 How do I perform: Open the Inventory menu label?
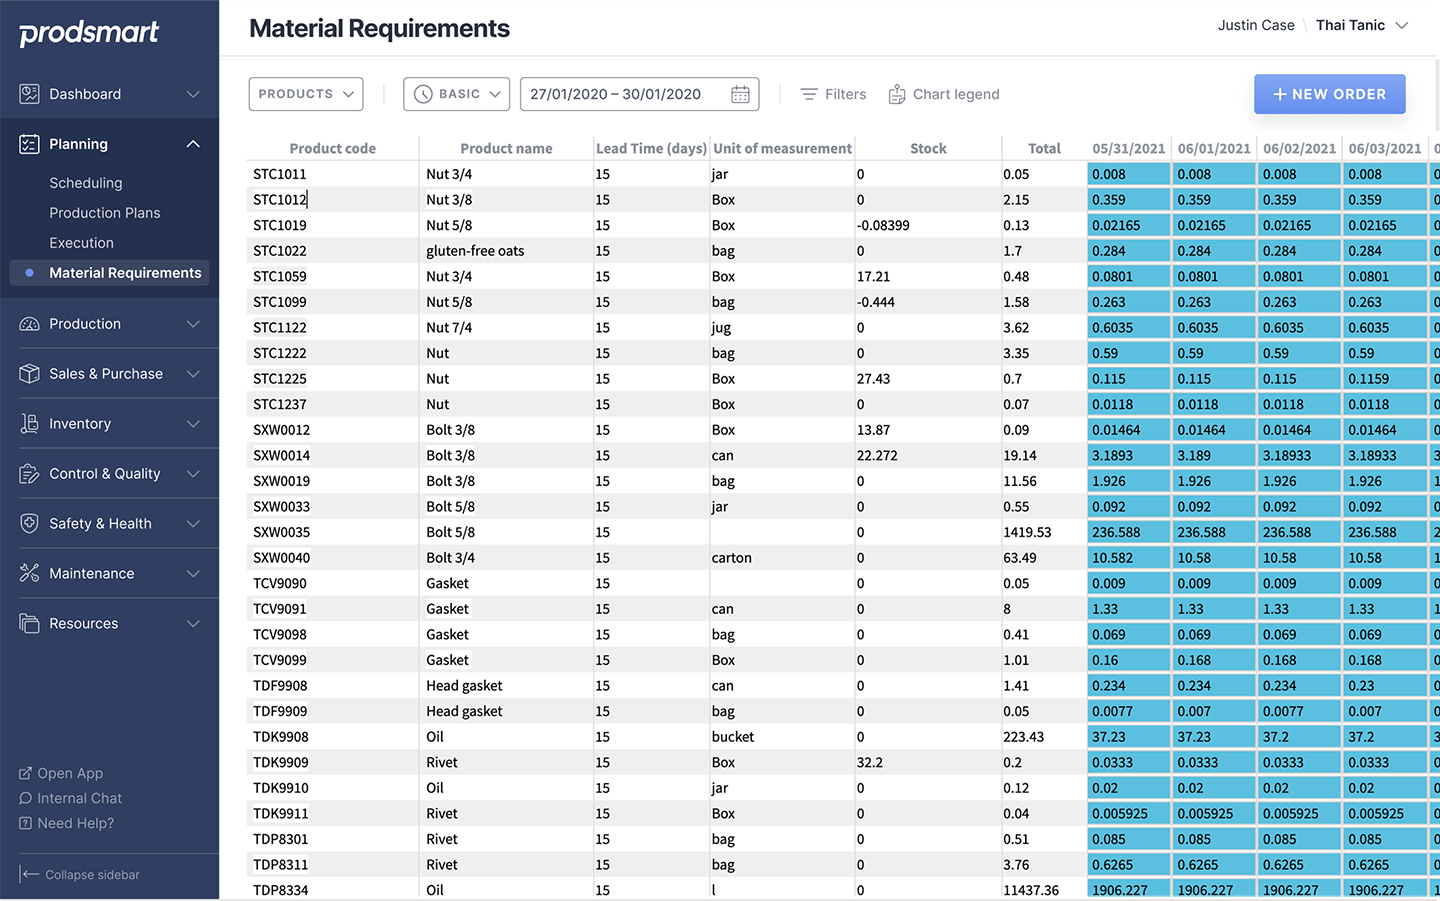(x=80, y=424)
